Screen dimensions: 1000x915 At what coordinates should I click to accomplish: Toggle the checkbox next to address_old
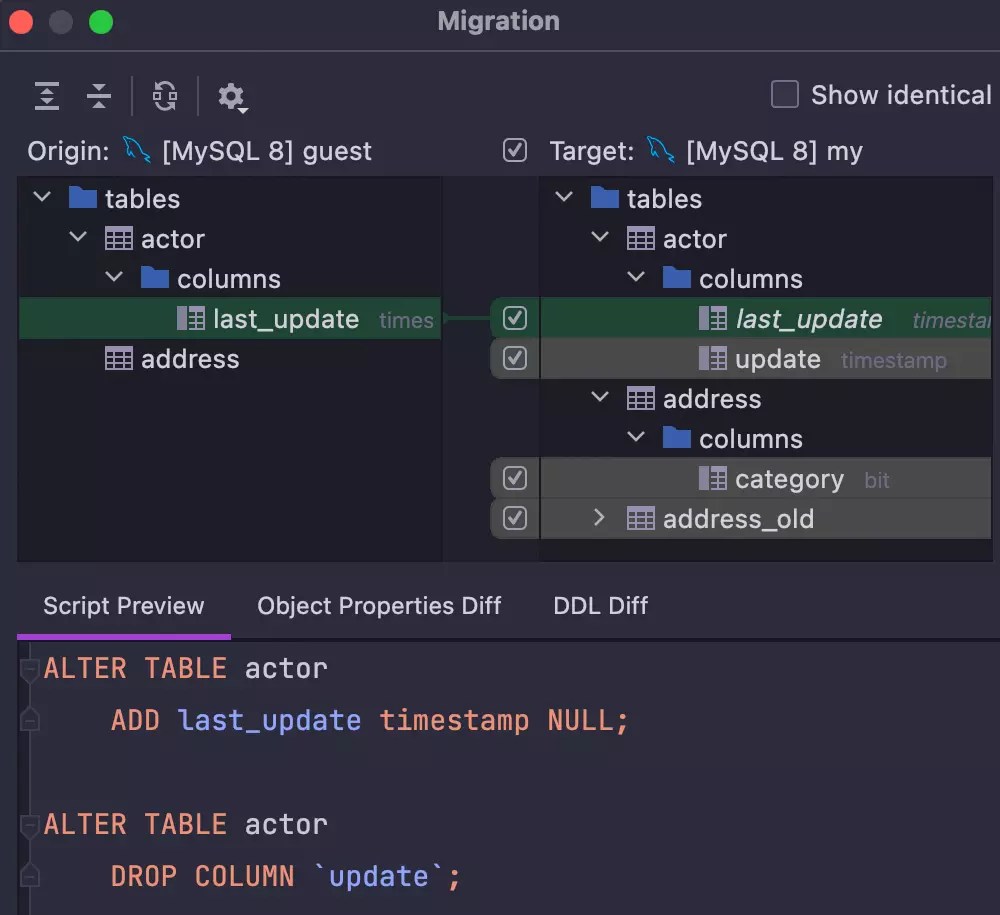click(514, 518)
